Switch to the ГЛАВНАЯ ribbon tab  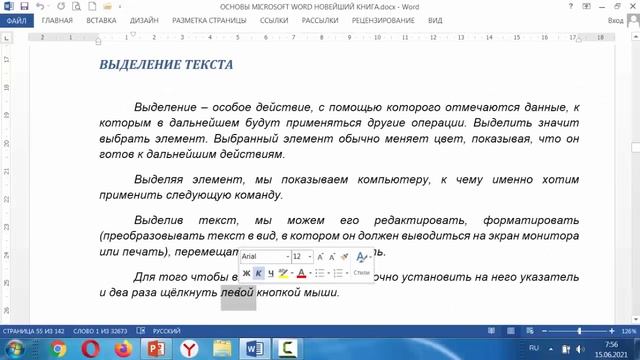pos(57,20)
